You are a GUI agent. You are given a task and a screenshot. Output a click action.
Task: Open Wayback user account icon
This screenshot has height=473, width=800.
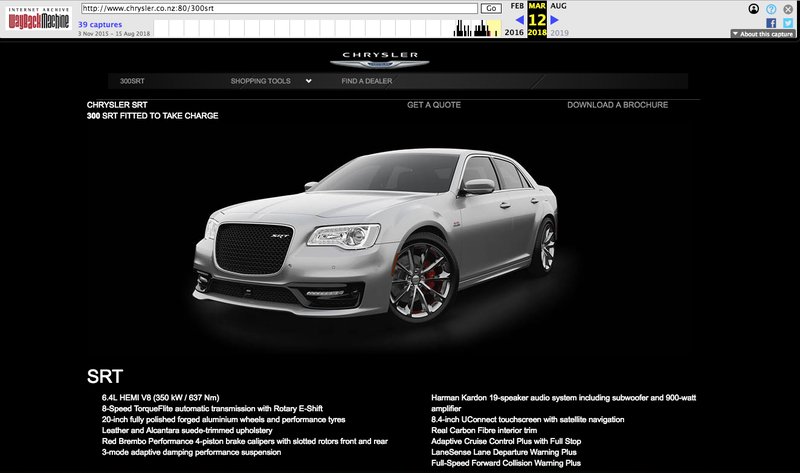coord(754,9)
